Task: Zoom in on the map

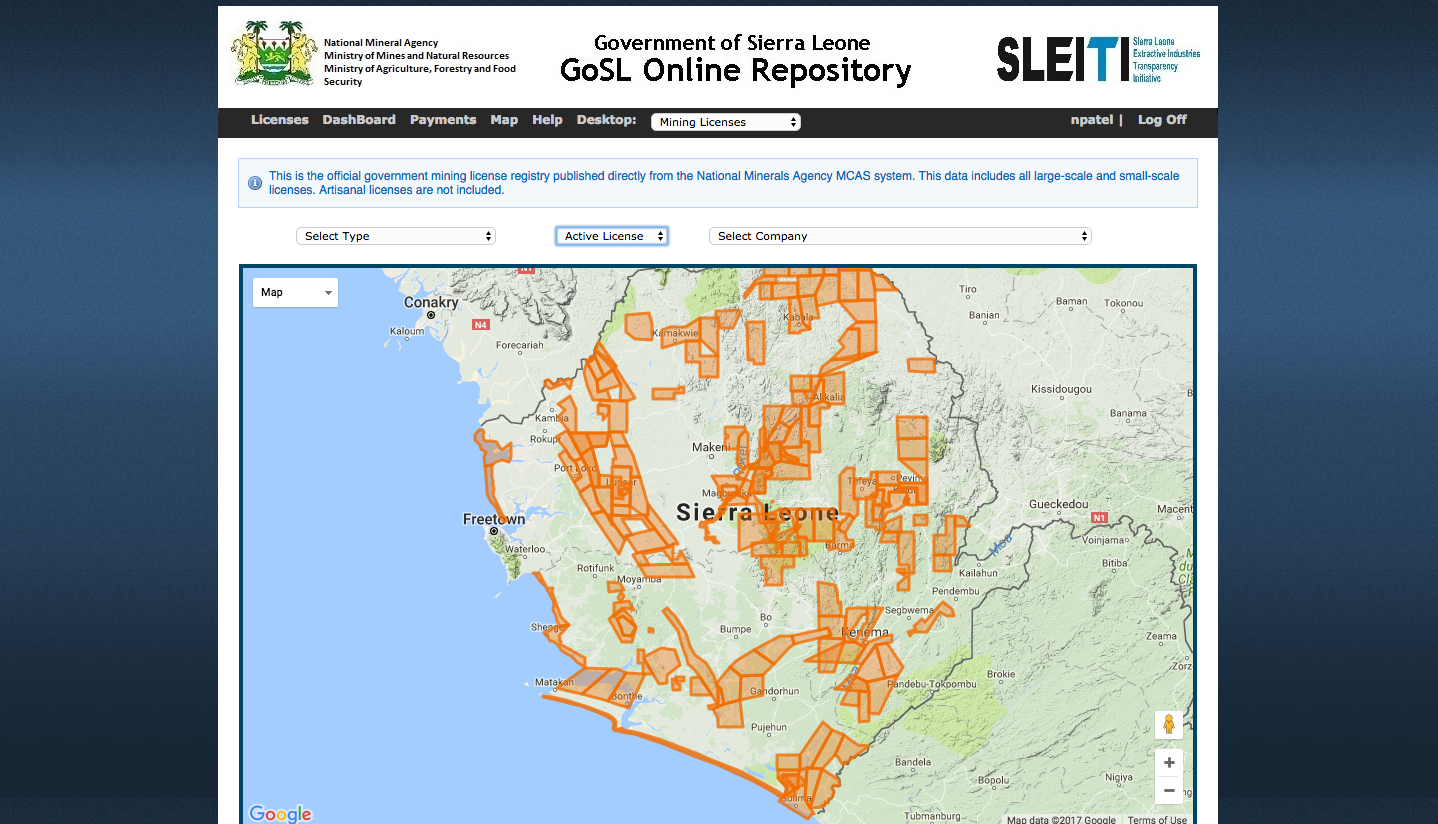Action: coord(1169,763)
